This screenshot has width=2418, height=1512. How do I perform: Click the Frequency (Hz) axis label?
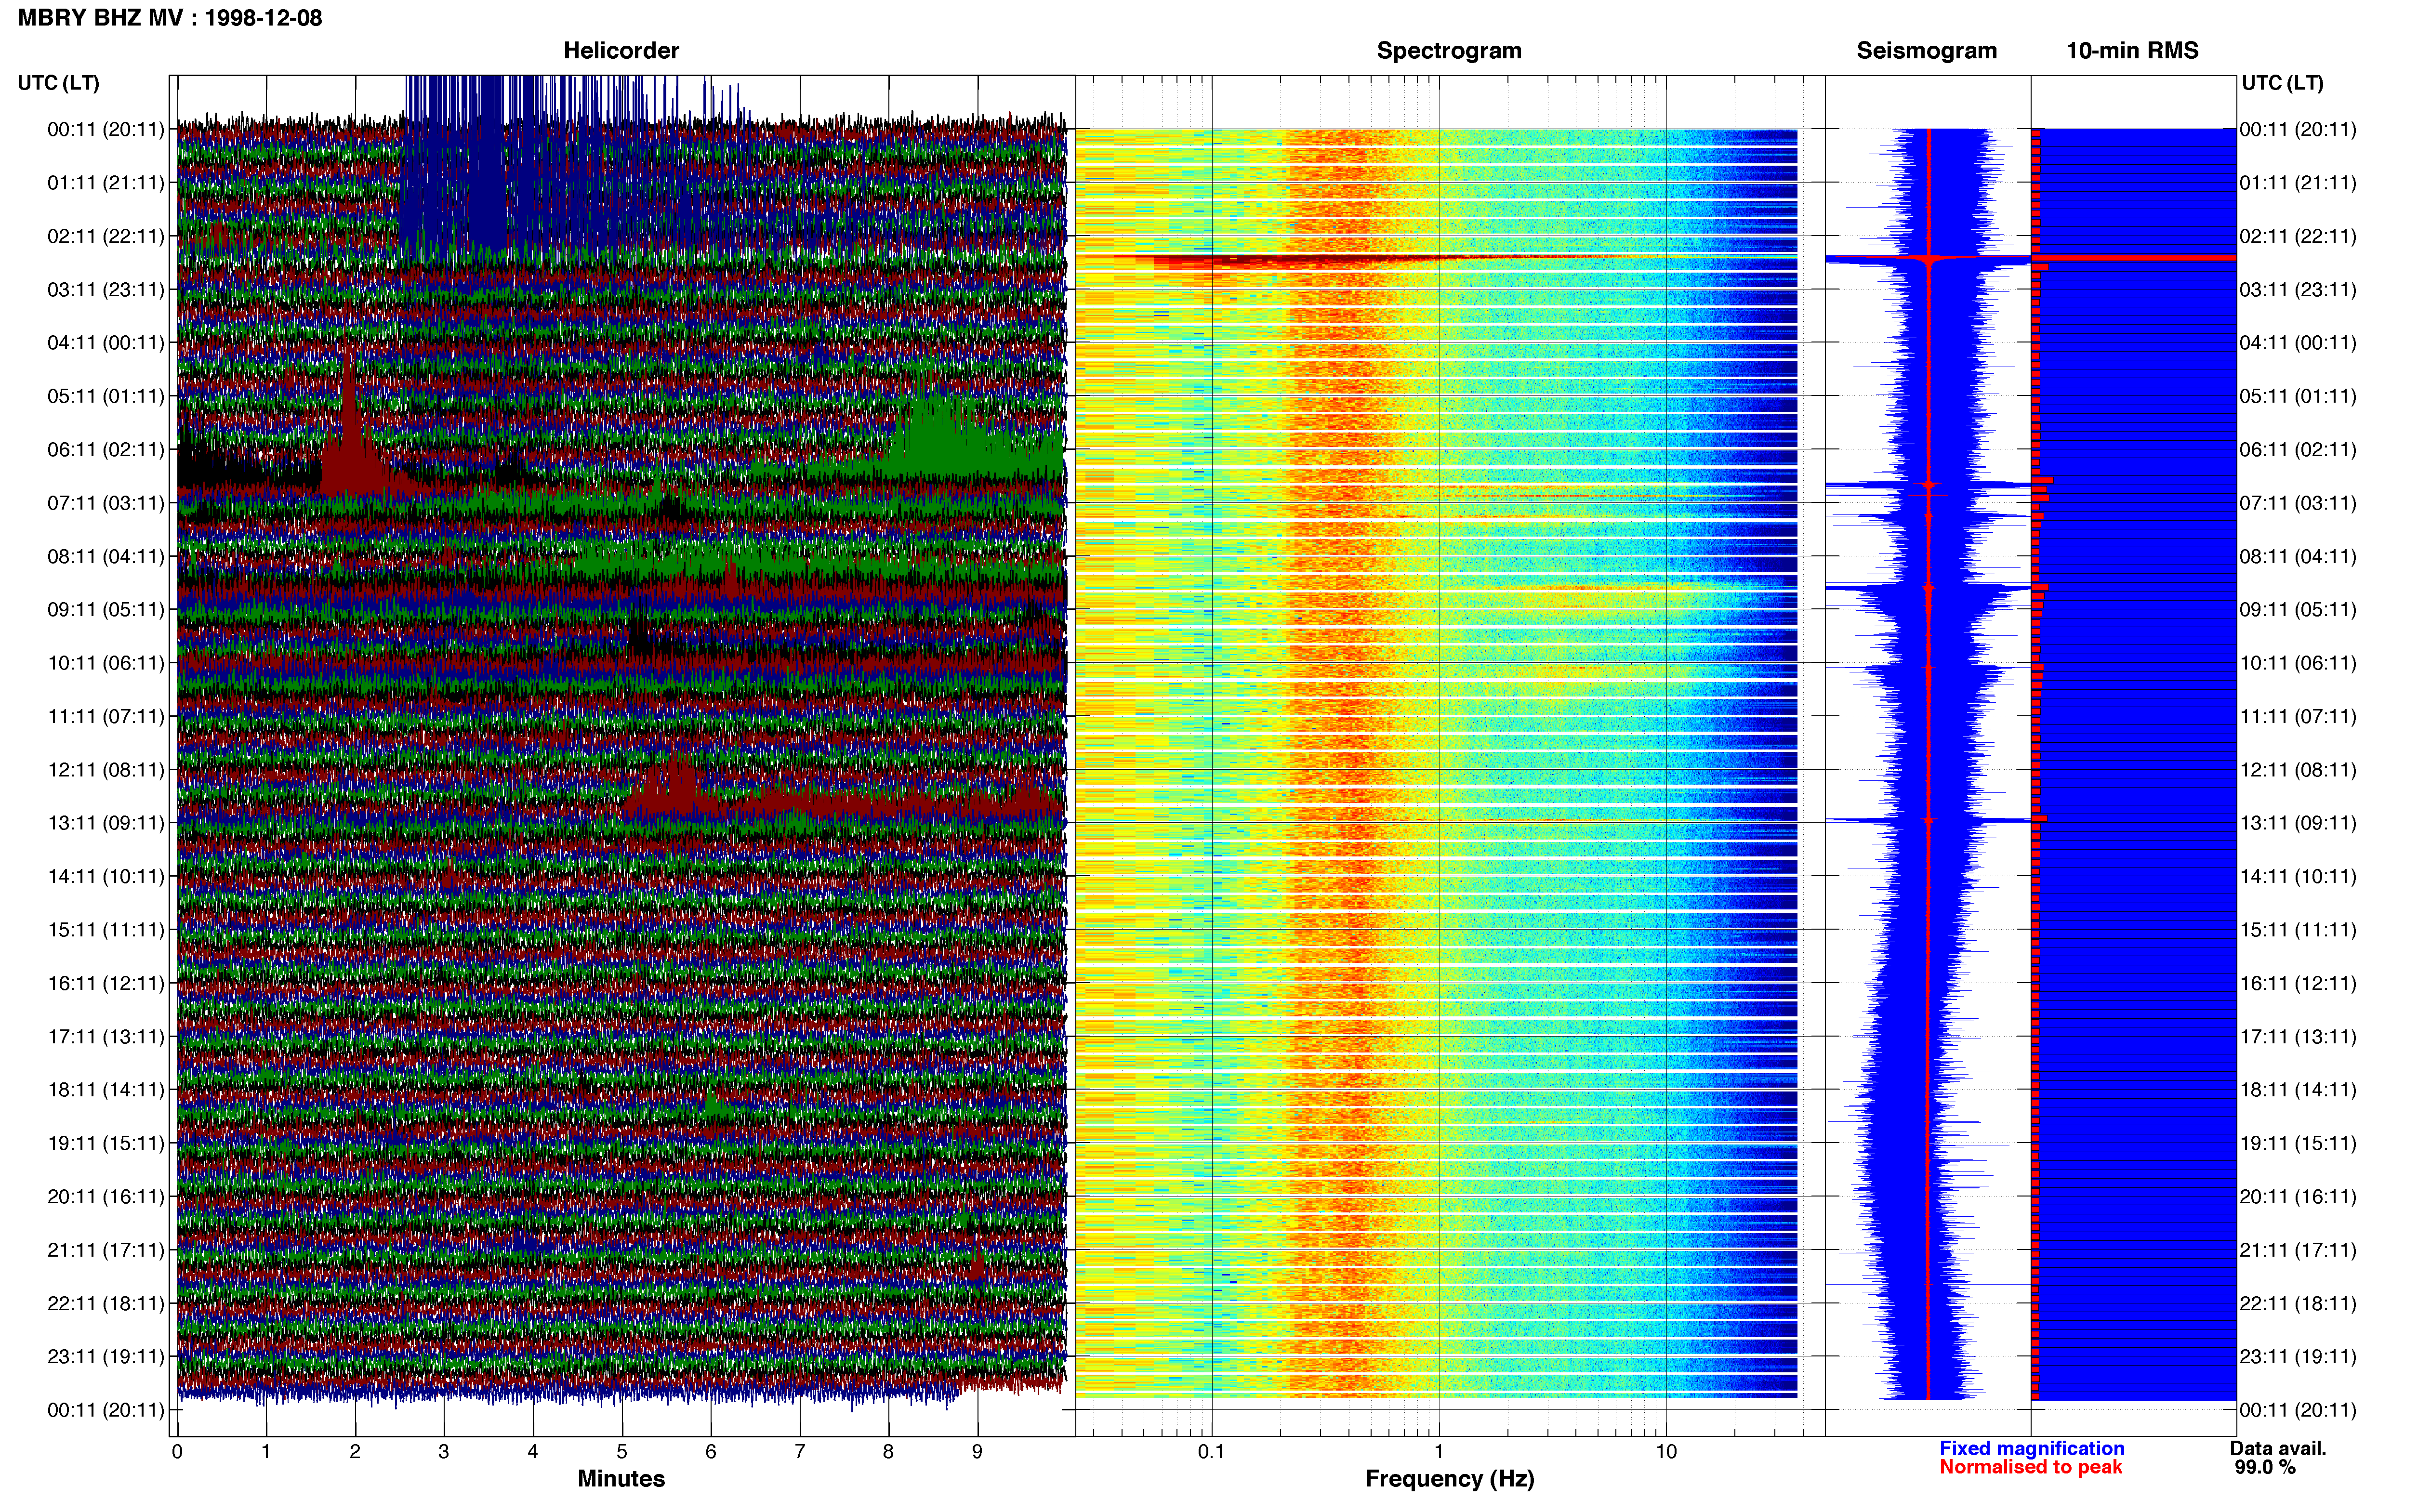click(x=1449, y=1479)
